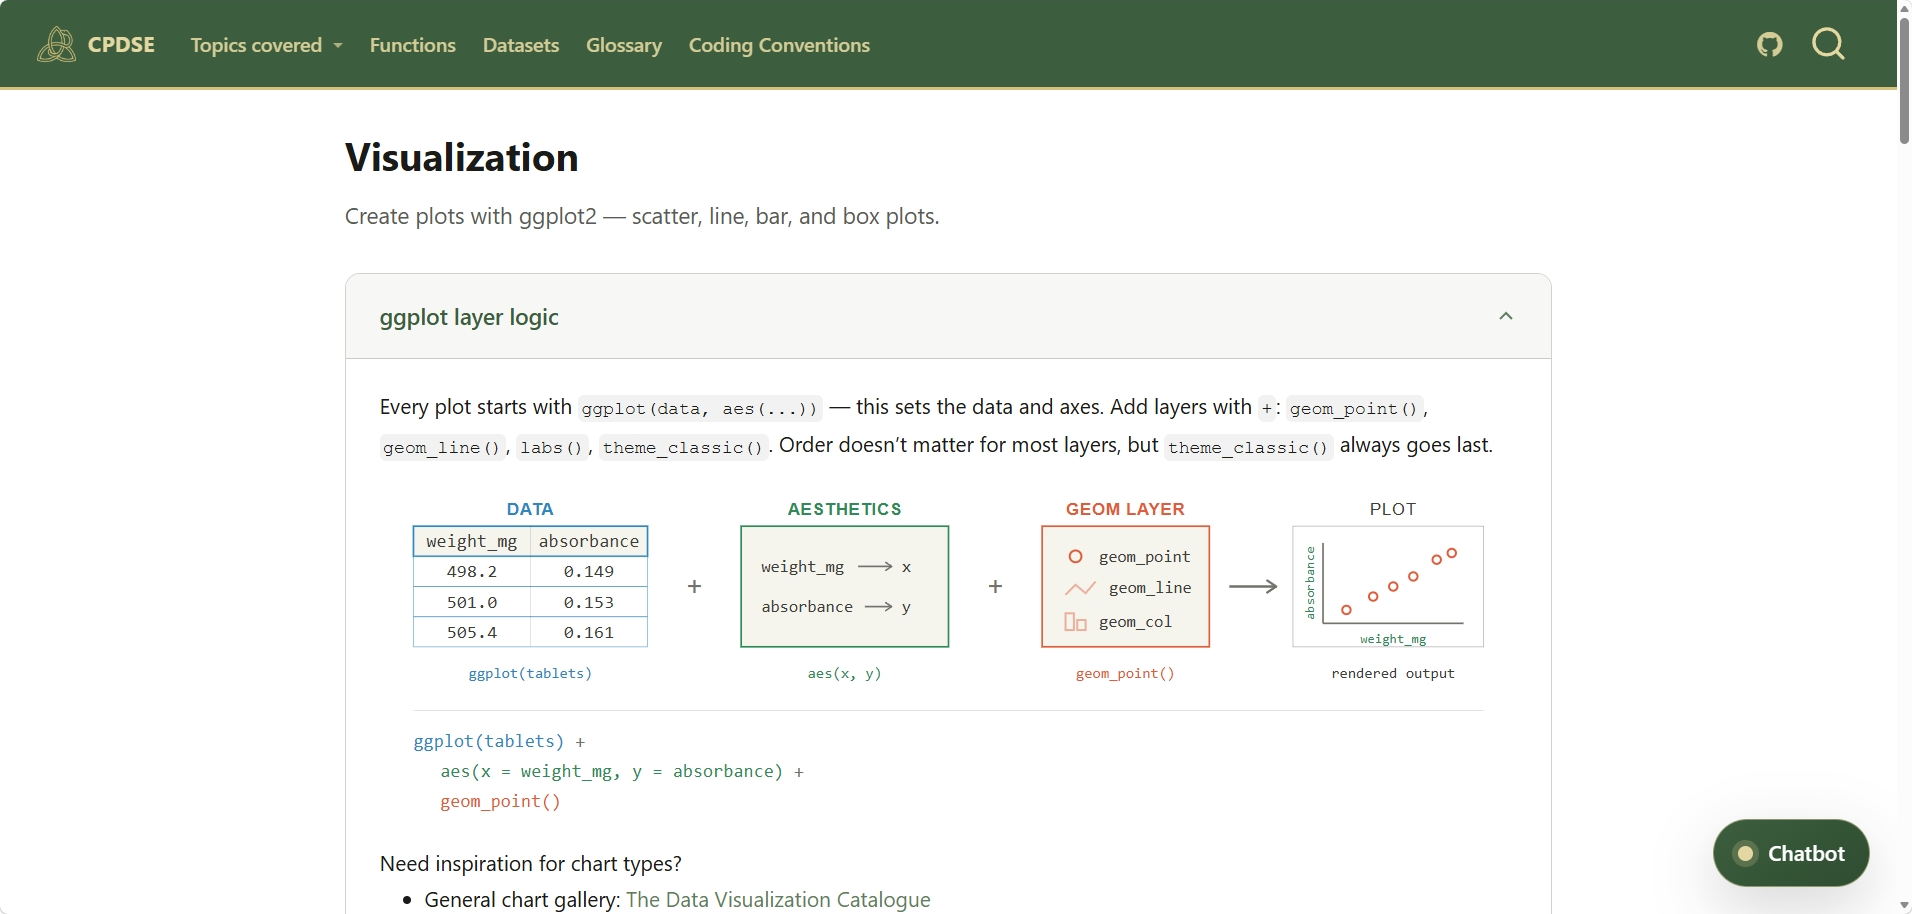Collapse the ggplot layer logic chevron
This screenshot has width=1912, height=914.
click(x=1506, y=316)
